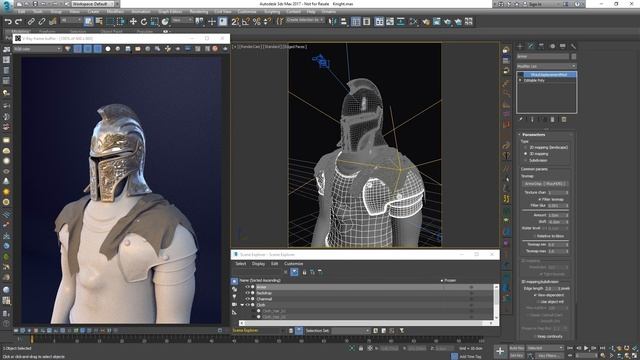Screen dimensions: 640x360
Task: Activate the Select and Scale tool
Action: tap(154, 21)
